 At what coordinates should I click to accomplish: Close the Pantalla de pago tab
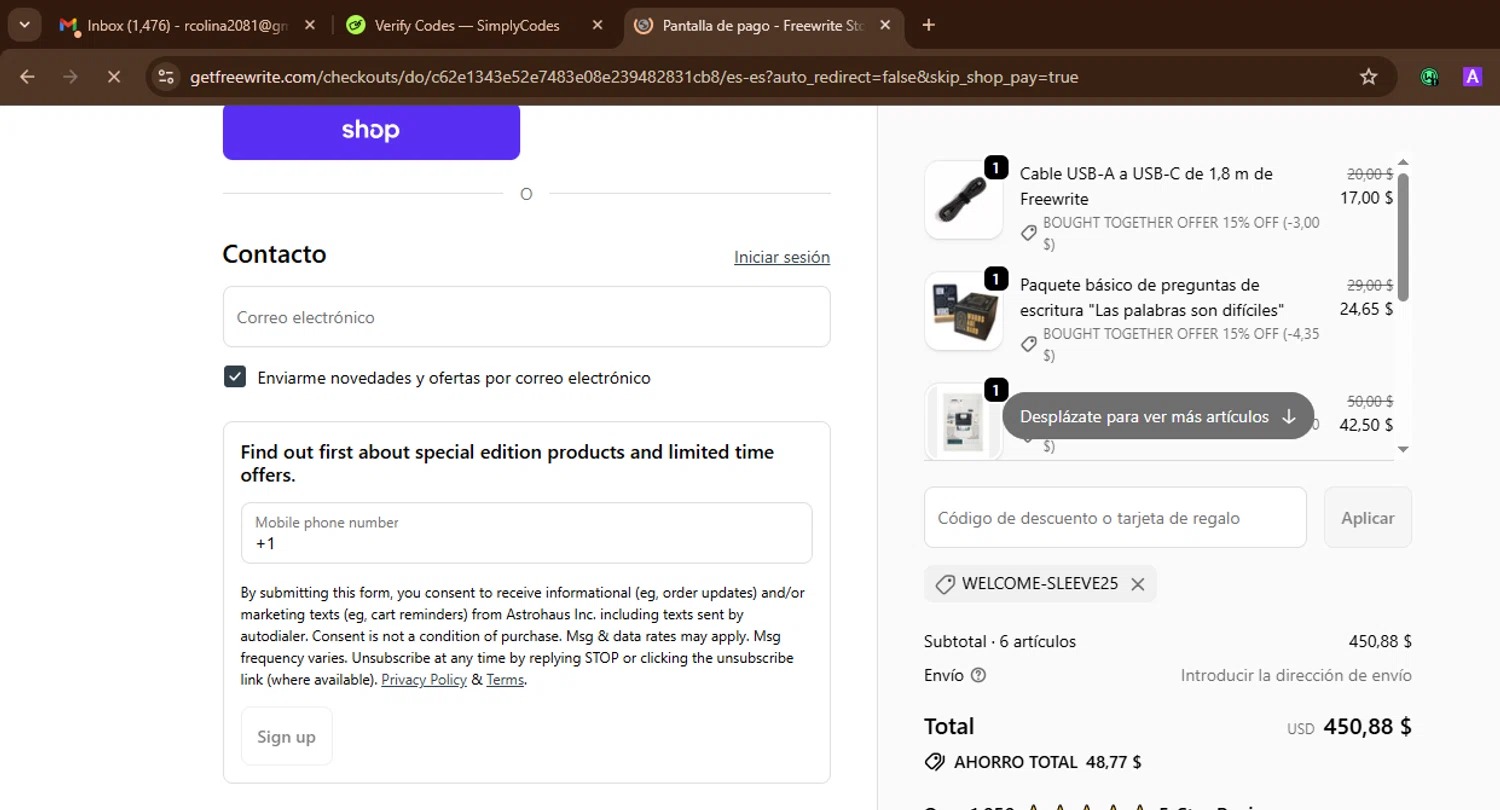(884, 25)
